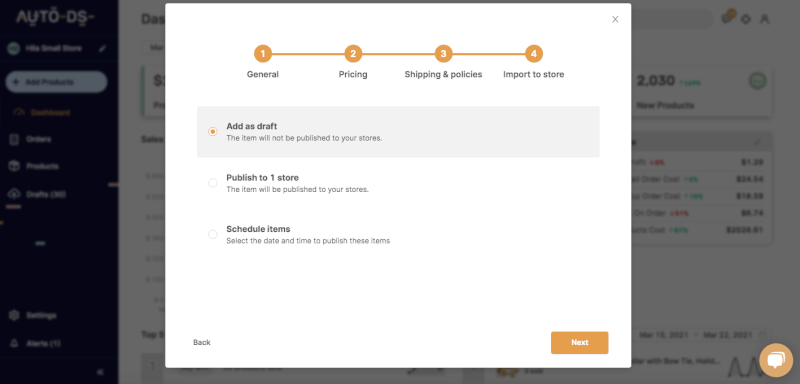Open the live chat bubble icon
800x384 pixels.
click(x=776, y=361)
